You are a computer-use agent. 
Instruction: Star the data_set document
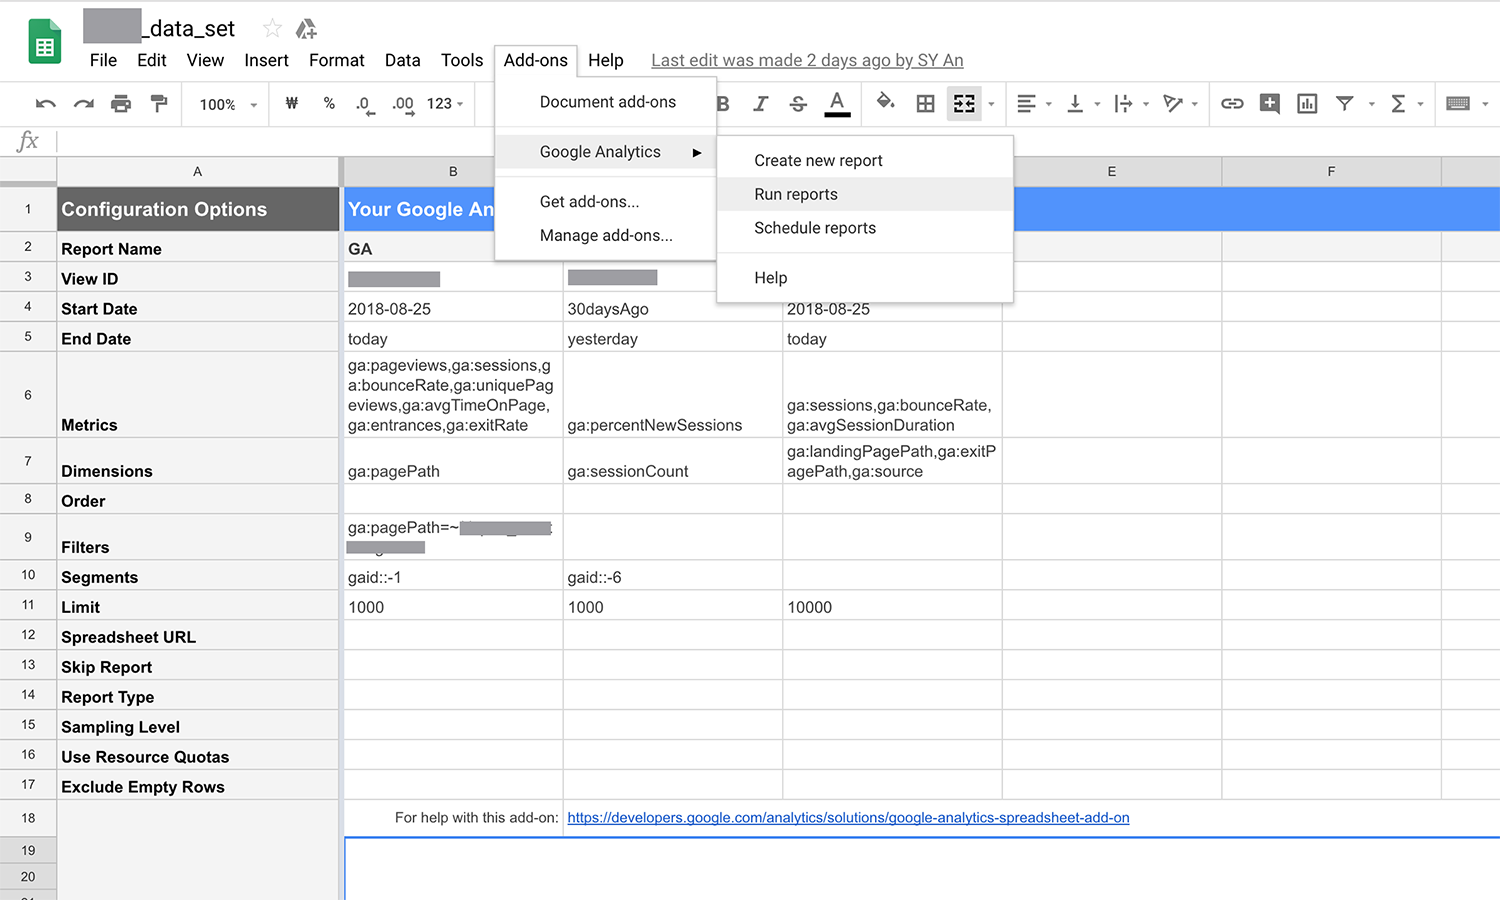(272, 29)
